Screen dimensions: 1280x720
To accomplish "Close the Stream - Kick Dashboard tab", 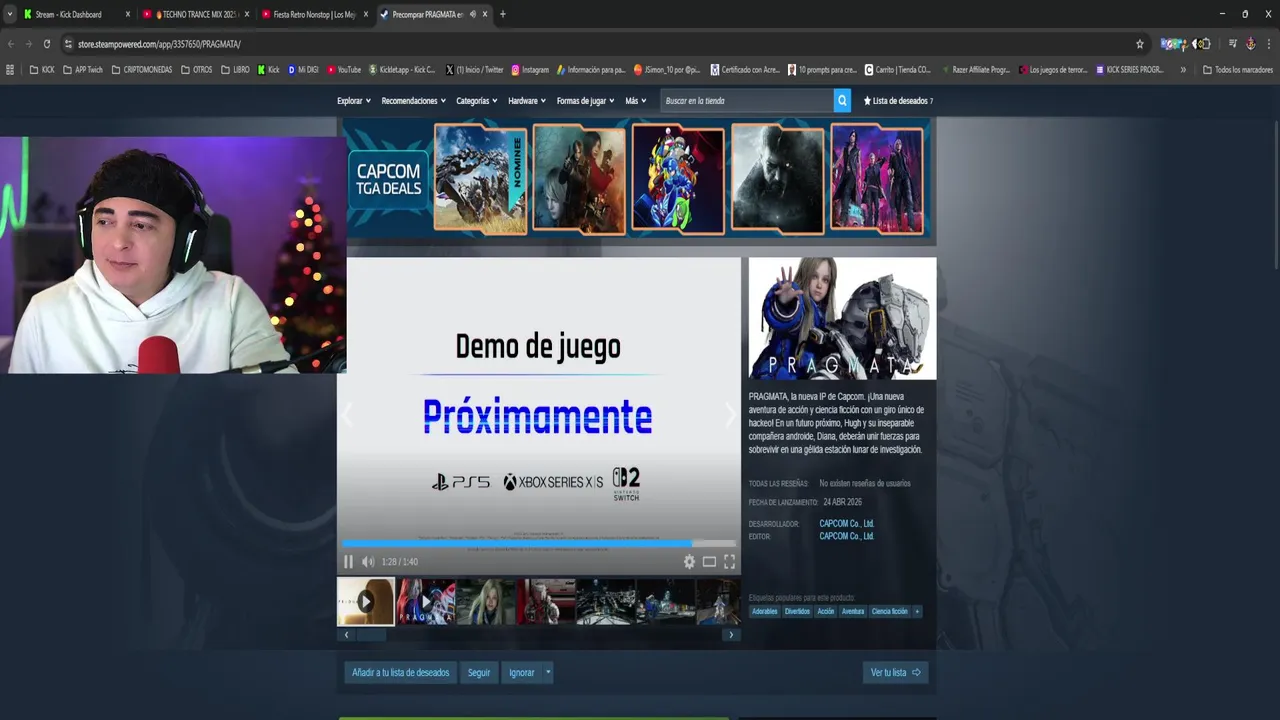I will click(x=127, y=14).
